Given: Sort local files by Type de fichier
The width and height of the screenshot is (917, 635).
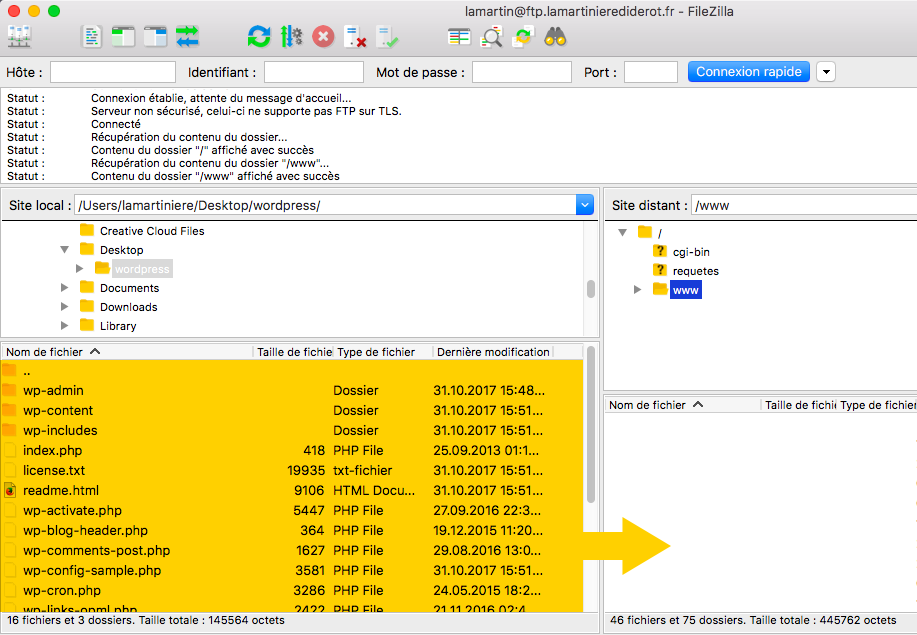Looking at the screenshot, I should 376,352.
